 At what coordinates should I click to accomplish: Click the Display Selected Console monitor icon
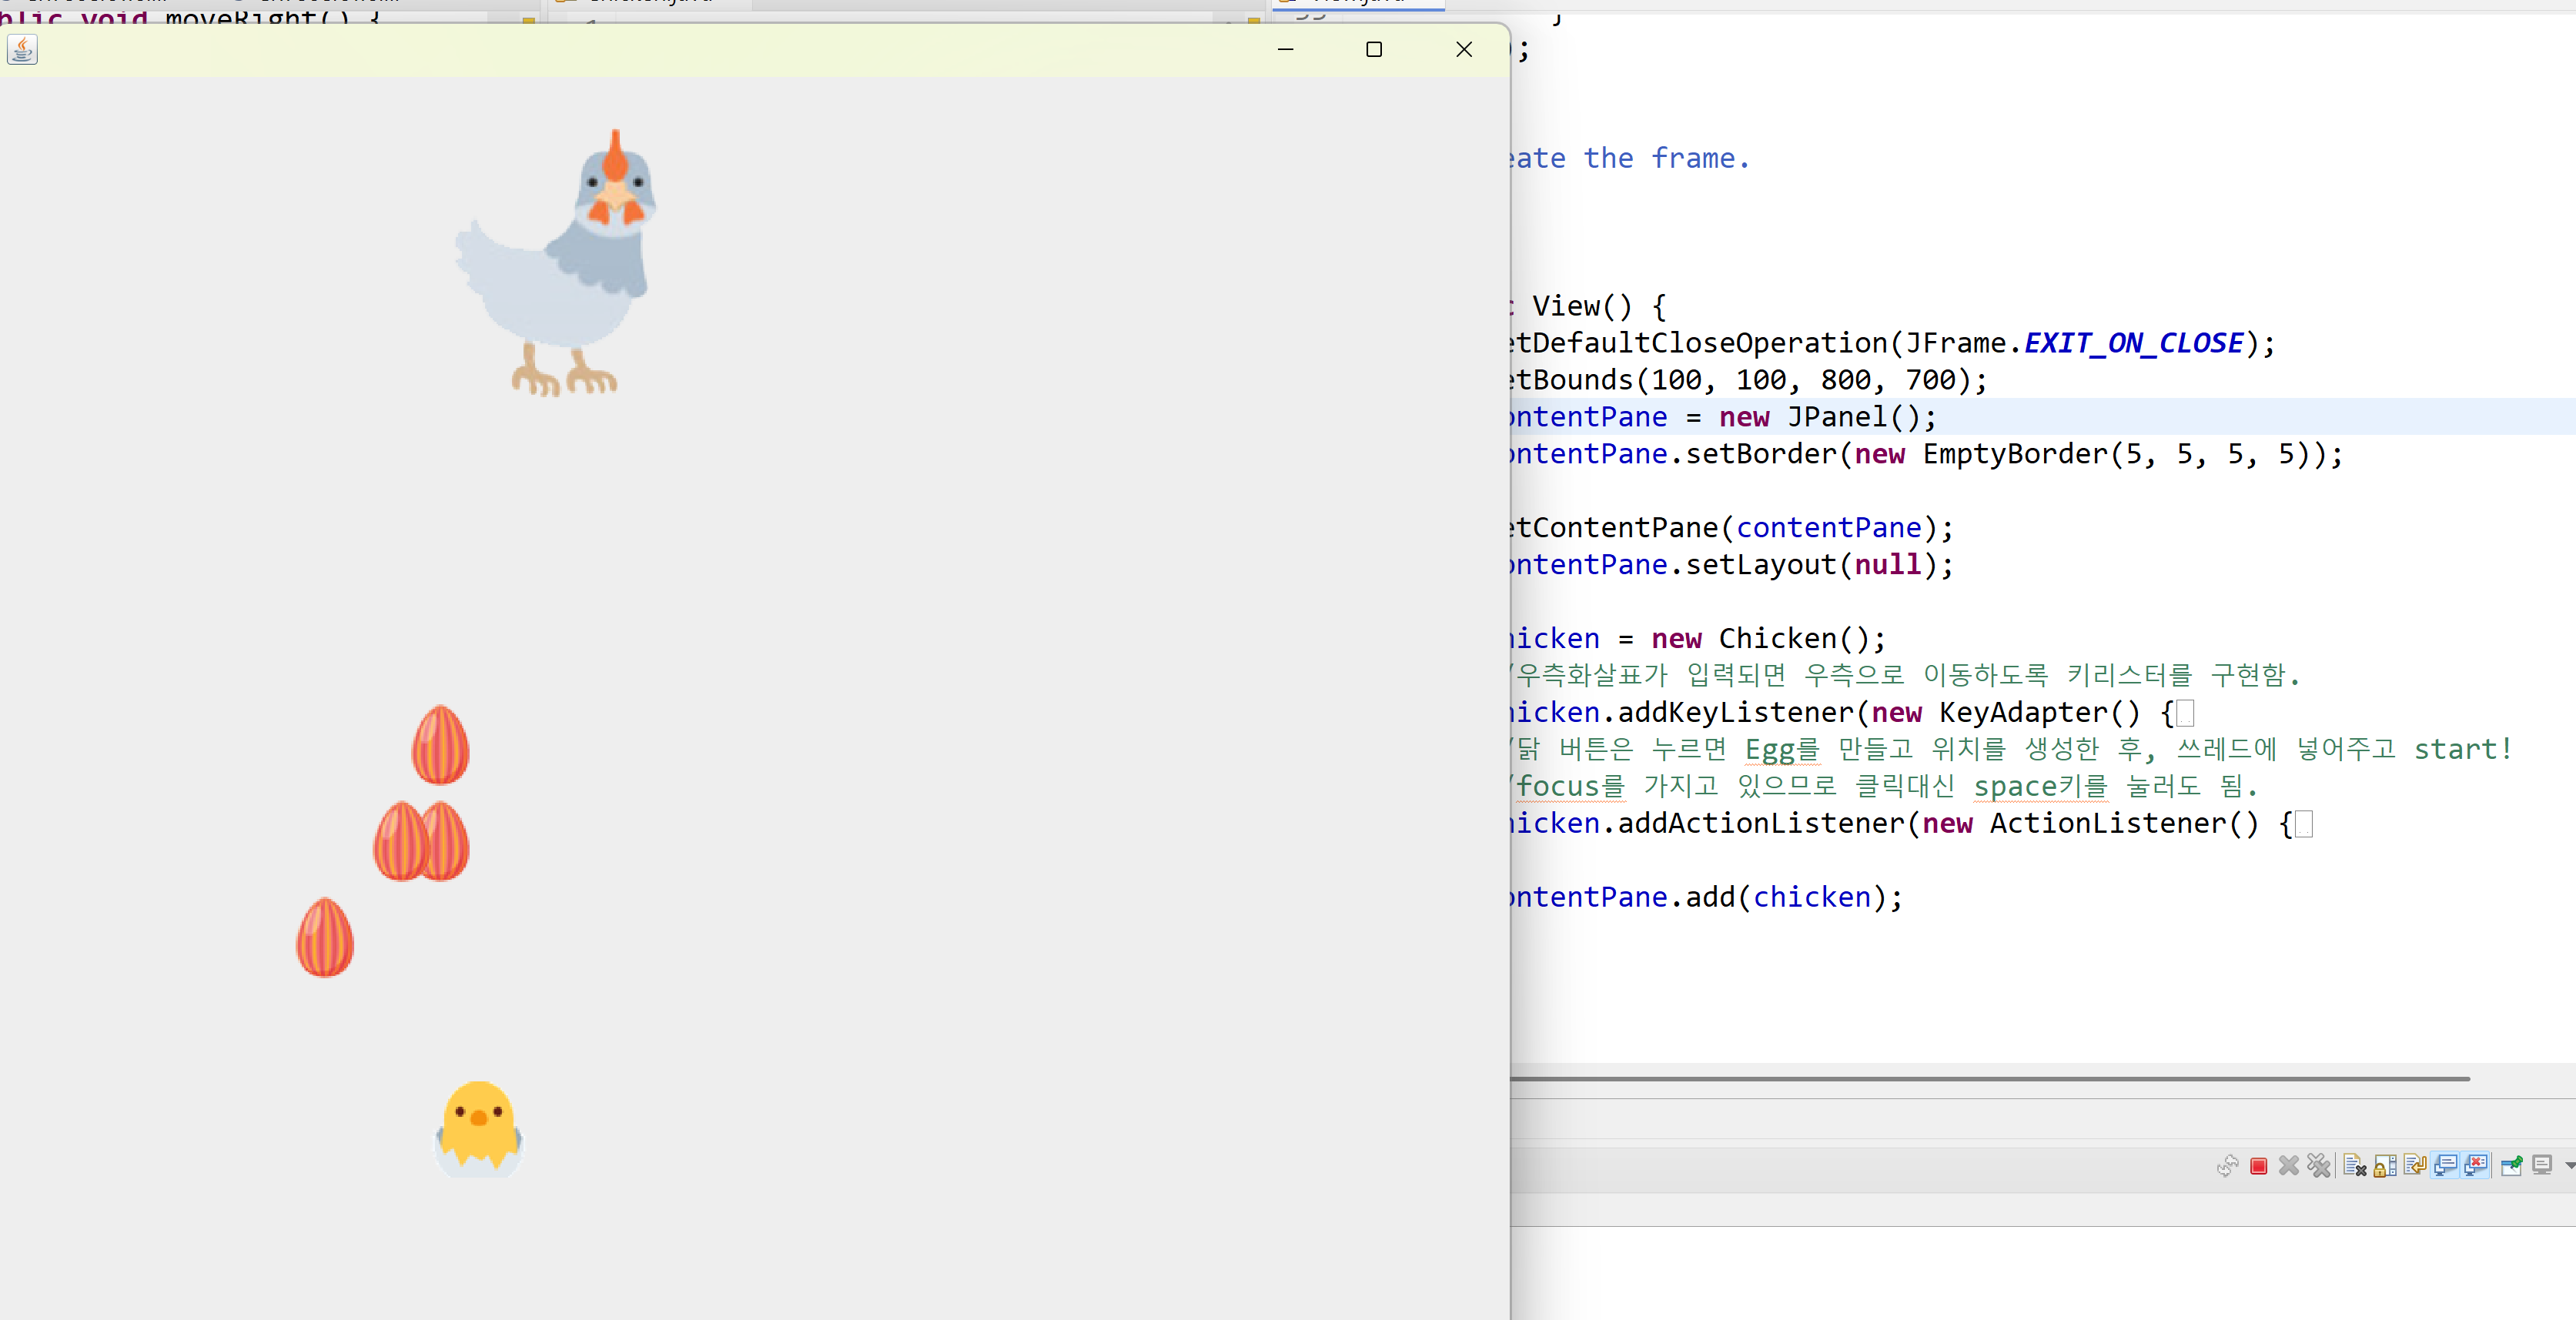(2541, 1166)
